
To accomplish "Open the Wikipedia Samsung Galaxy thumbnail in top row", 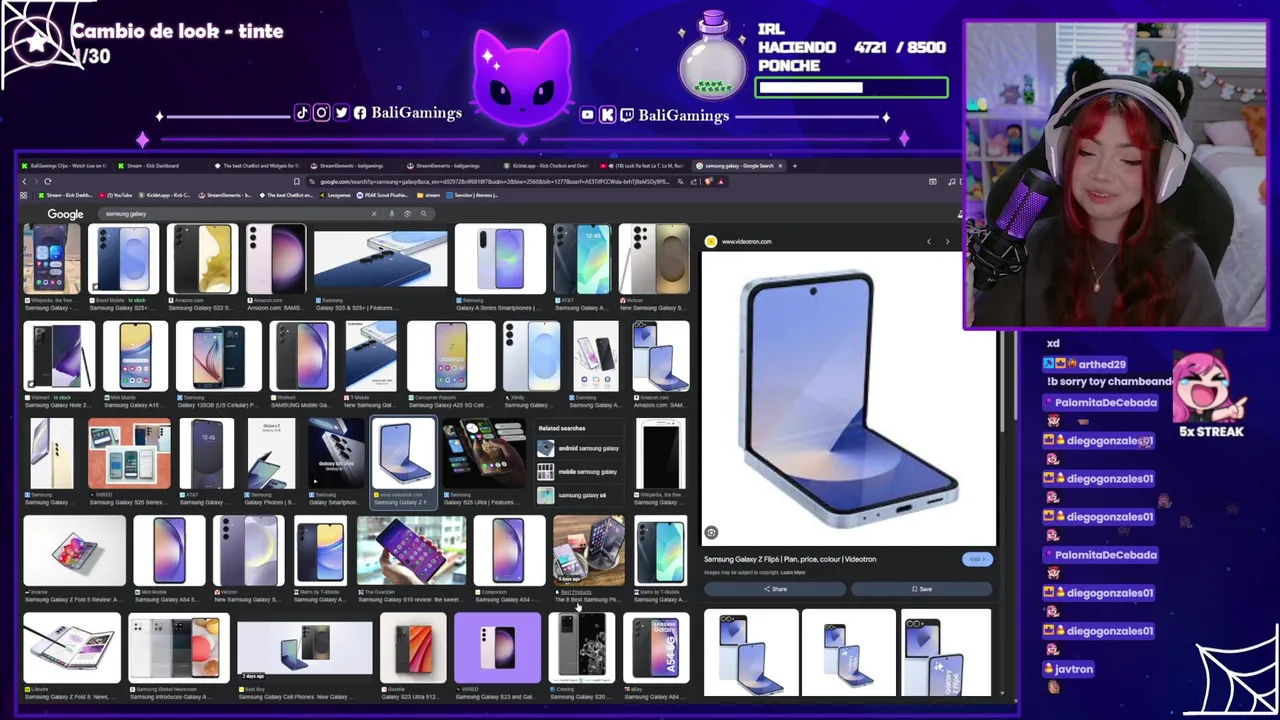I will click(52, 259).
